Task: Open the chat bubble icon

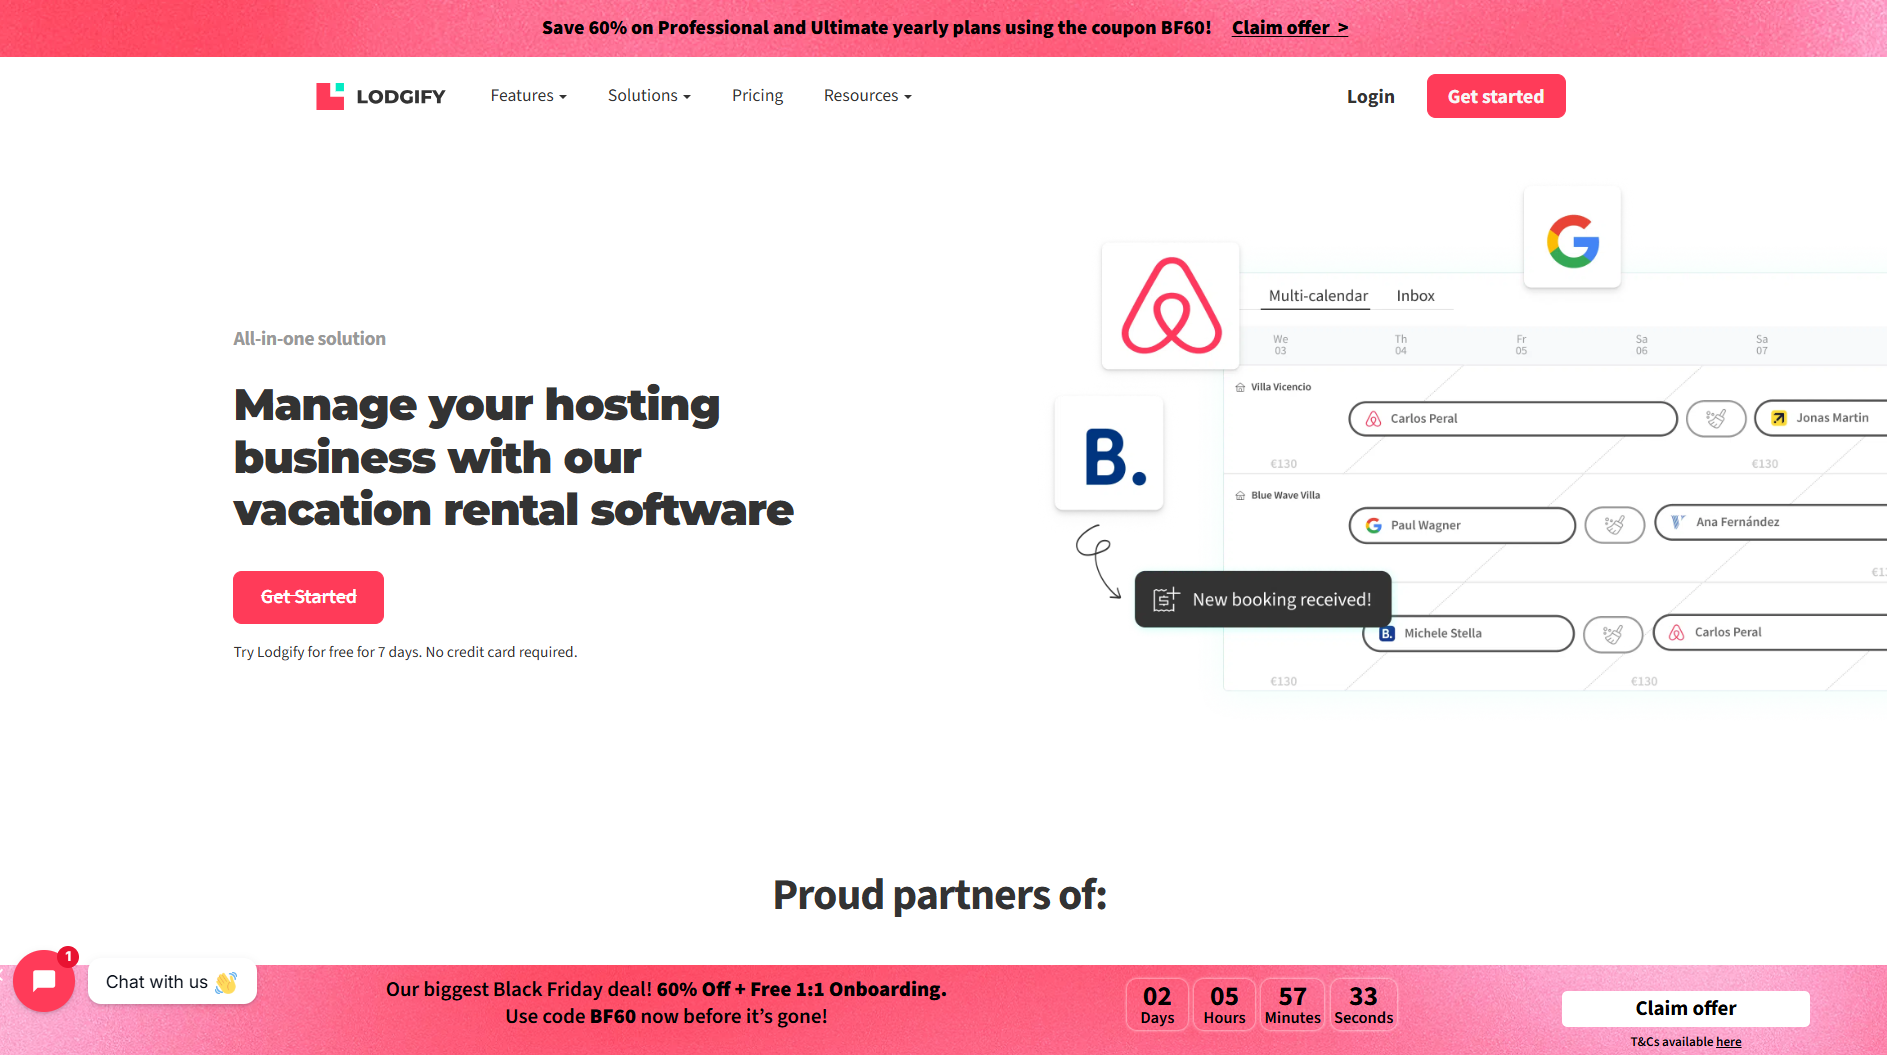Action: (x=44, y=981)
